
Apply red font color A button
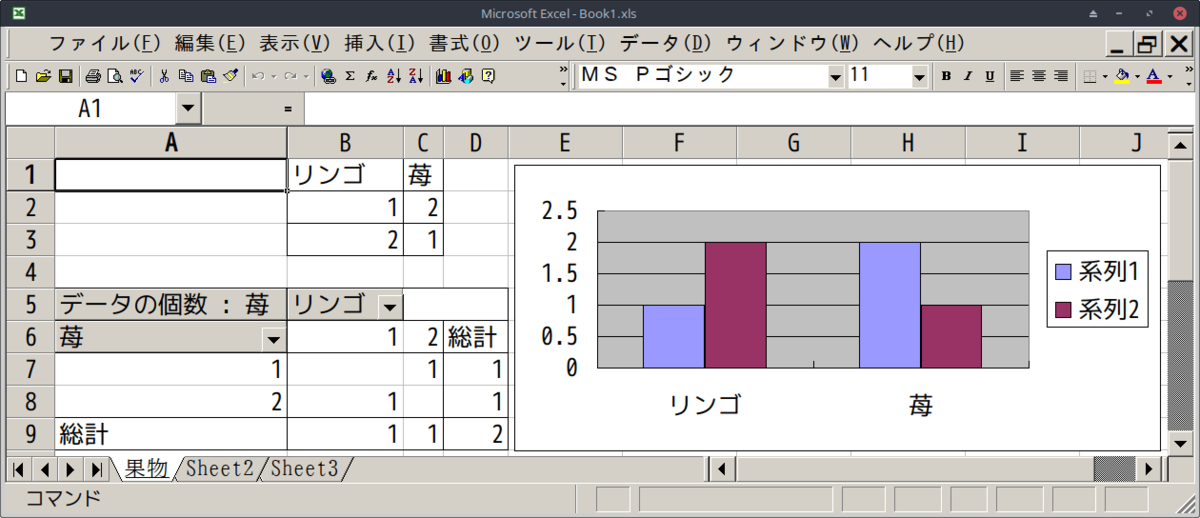click(x=1154, y=76)
